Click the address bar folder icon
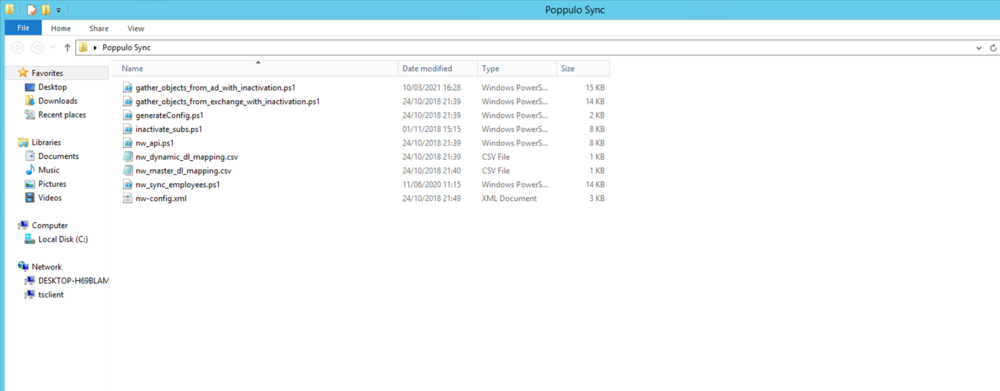1000x391 pixels. coord(83,47)
